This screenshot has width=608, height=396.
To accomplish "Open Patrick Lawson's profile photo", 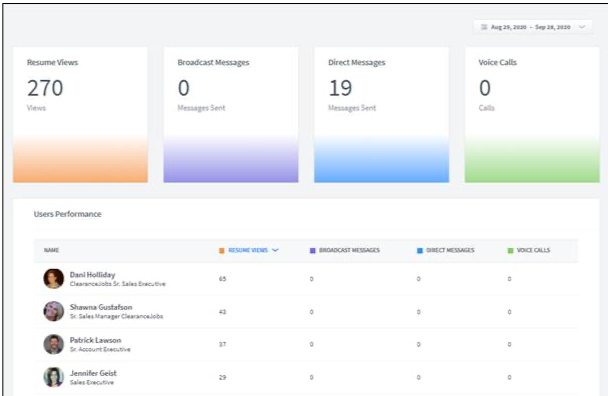I will pyautogui.click(x=54, y=344).
